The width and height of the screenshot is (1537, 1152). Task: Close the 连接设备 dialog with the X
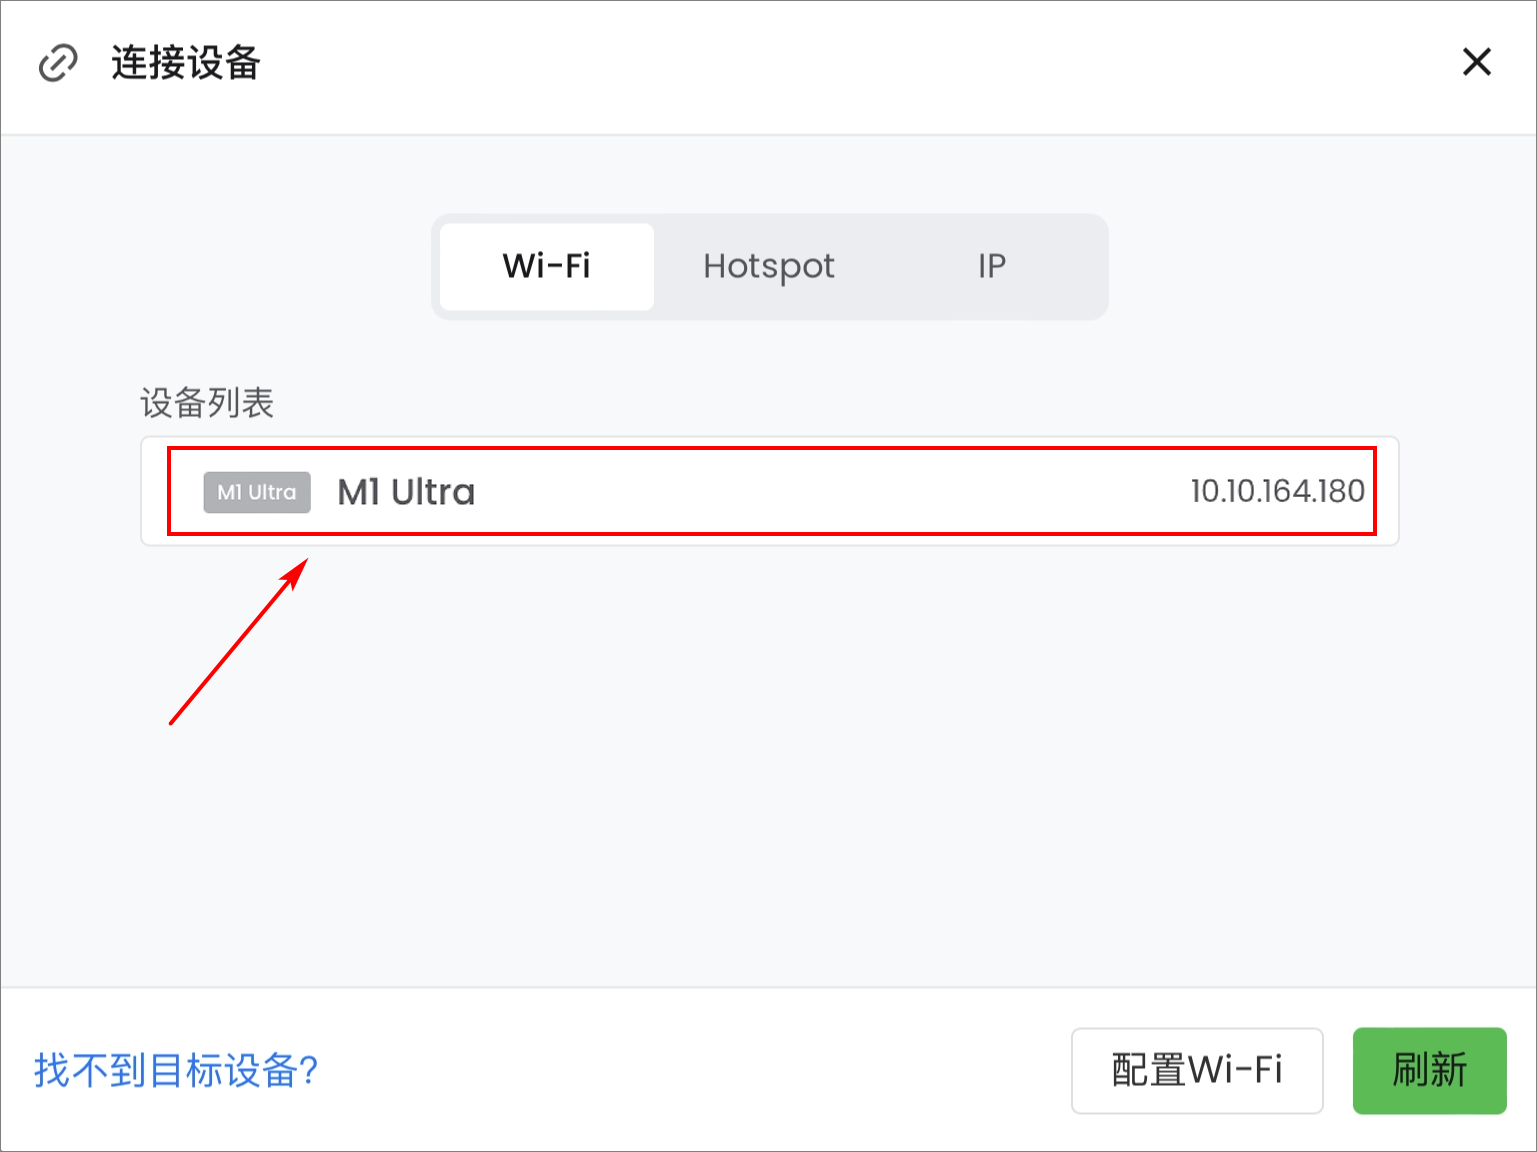pos(1476,62)
